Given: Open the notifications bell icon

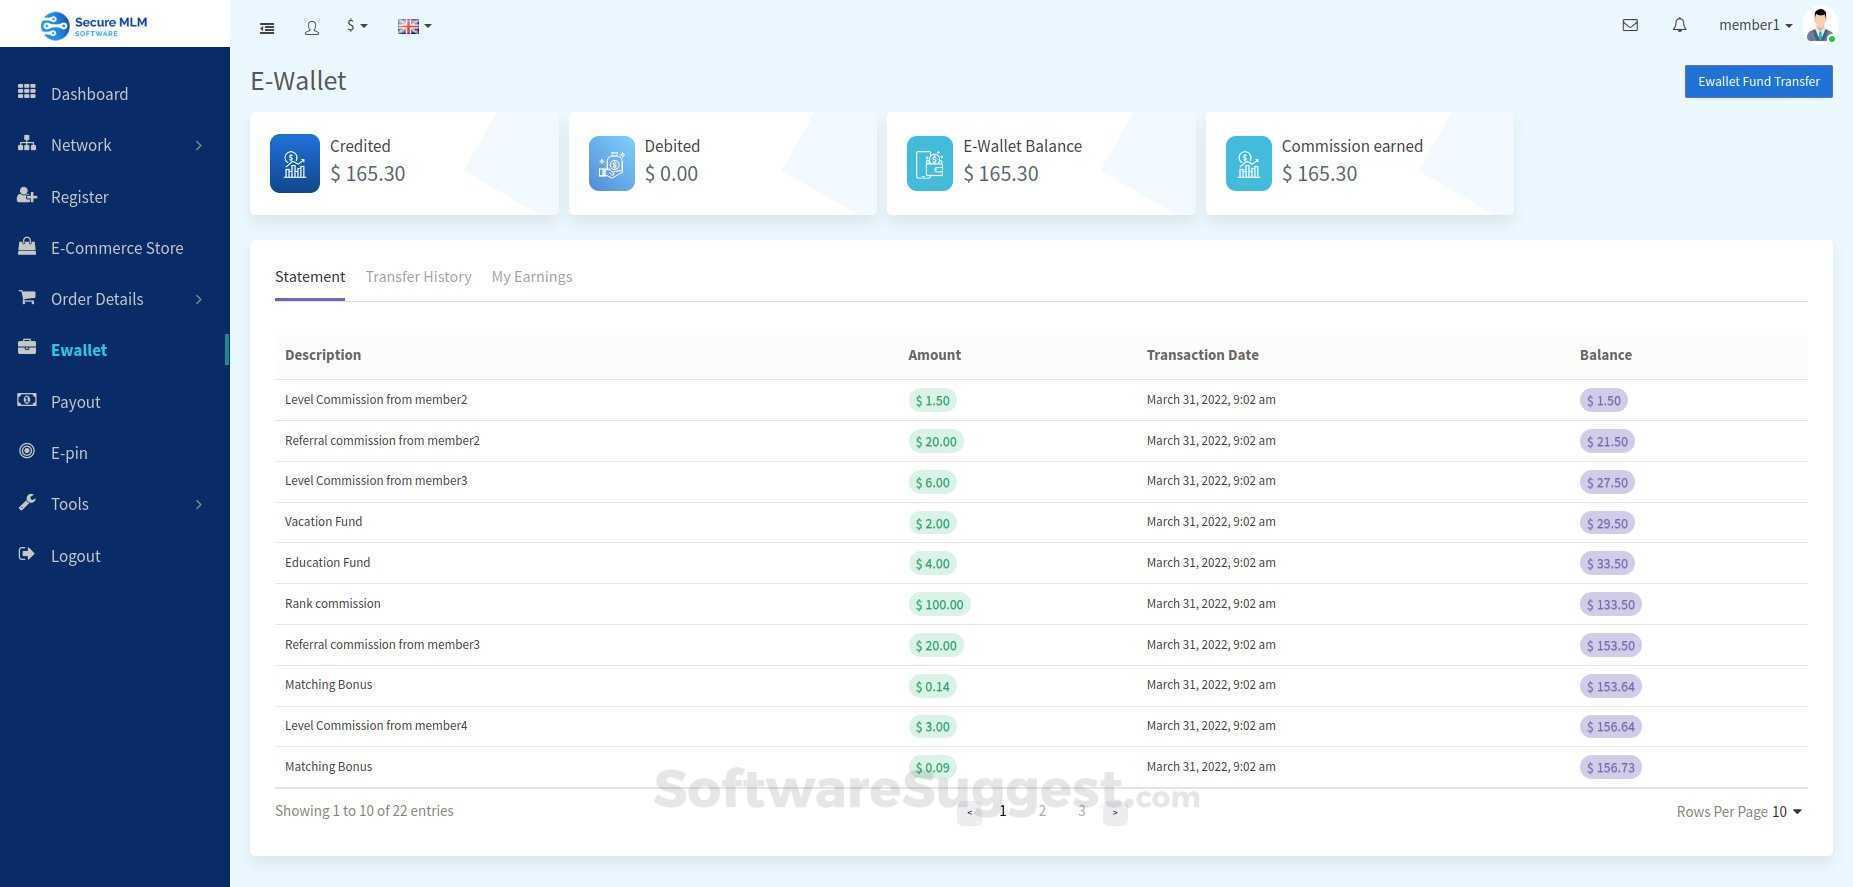Looking at the screenshot, I should point(1680,25).
